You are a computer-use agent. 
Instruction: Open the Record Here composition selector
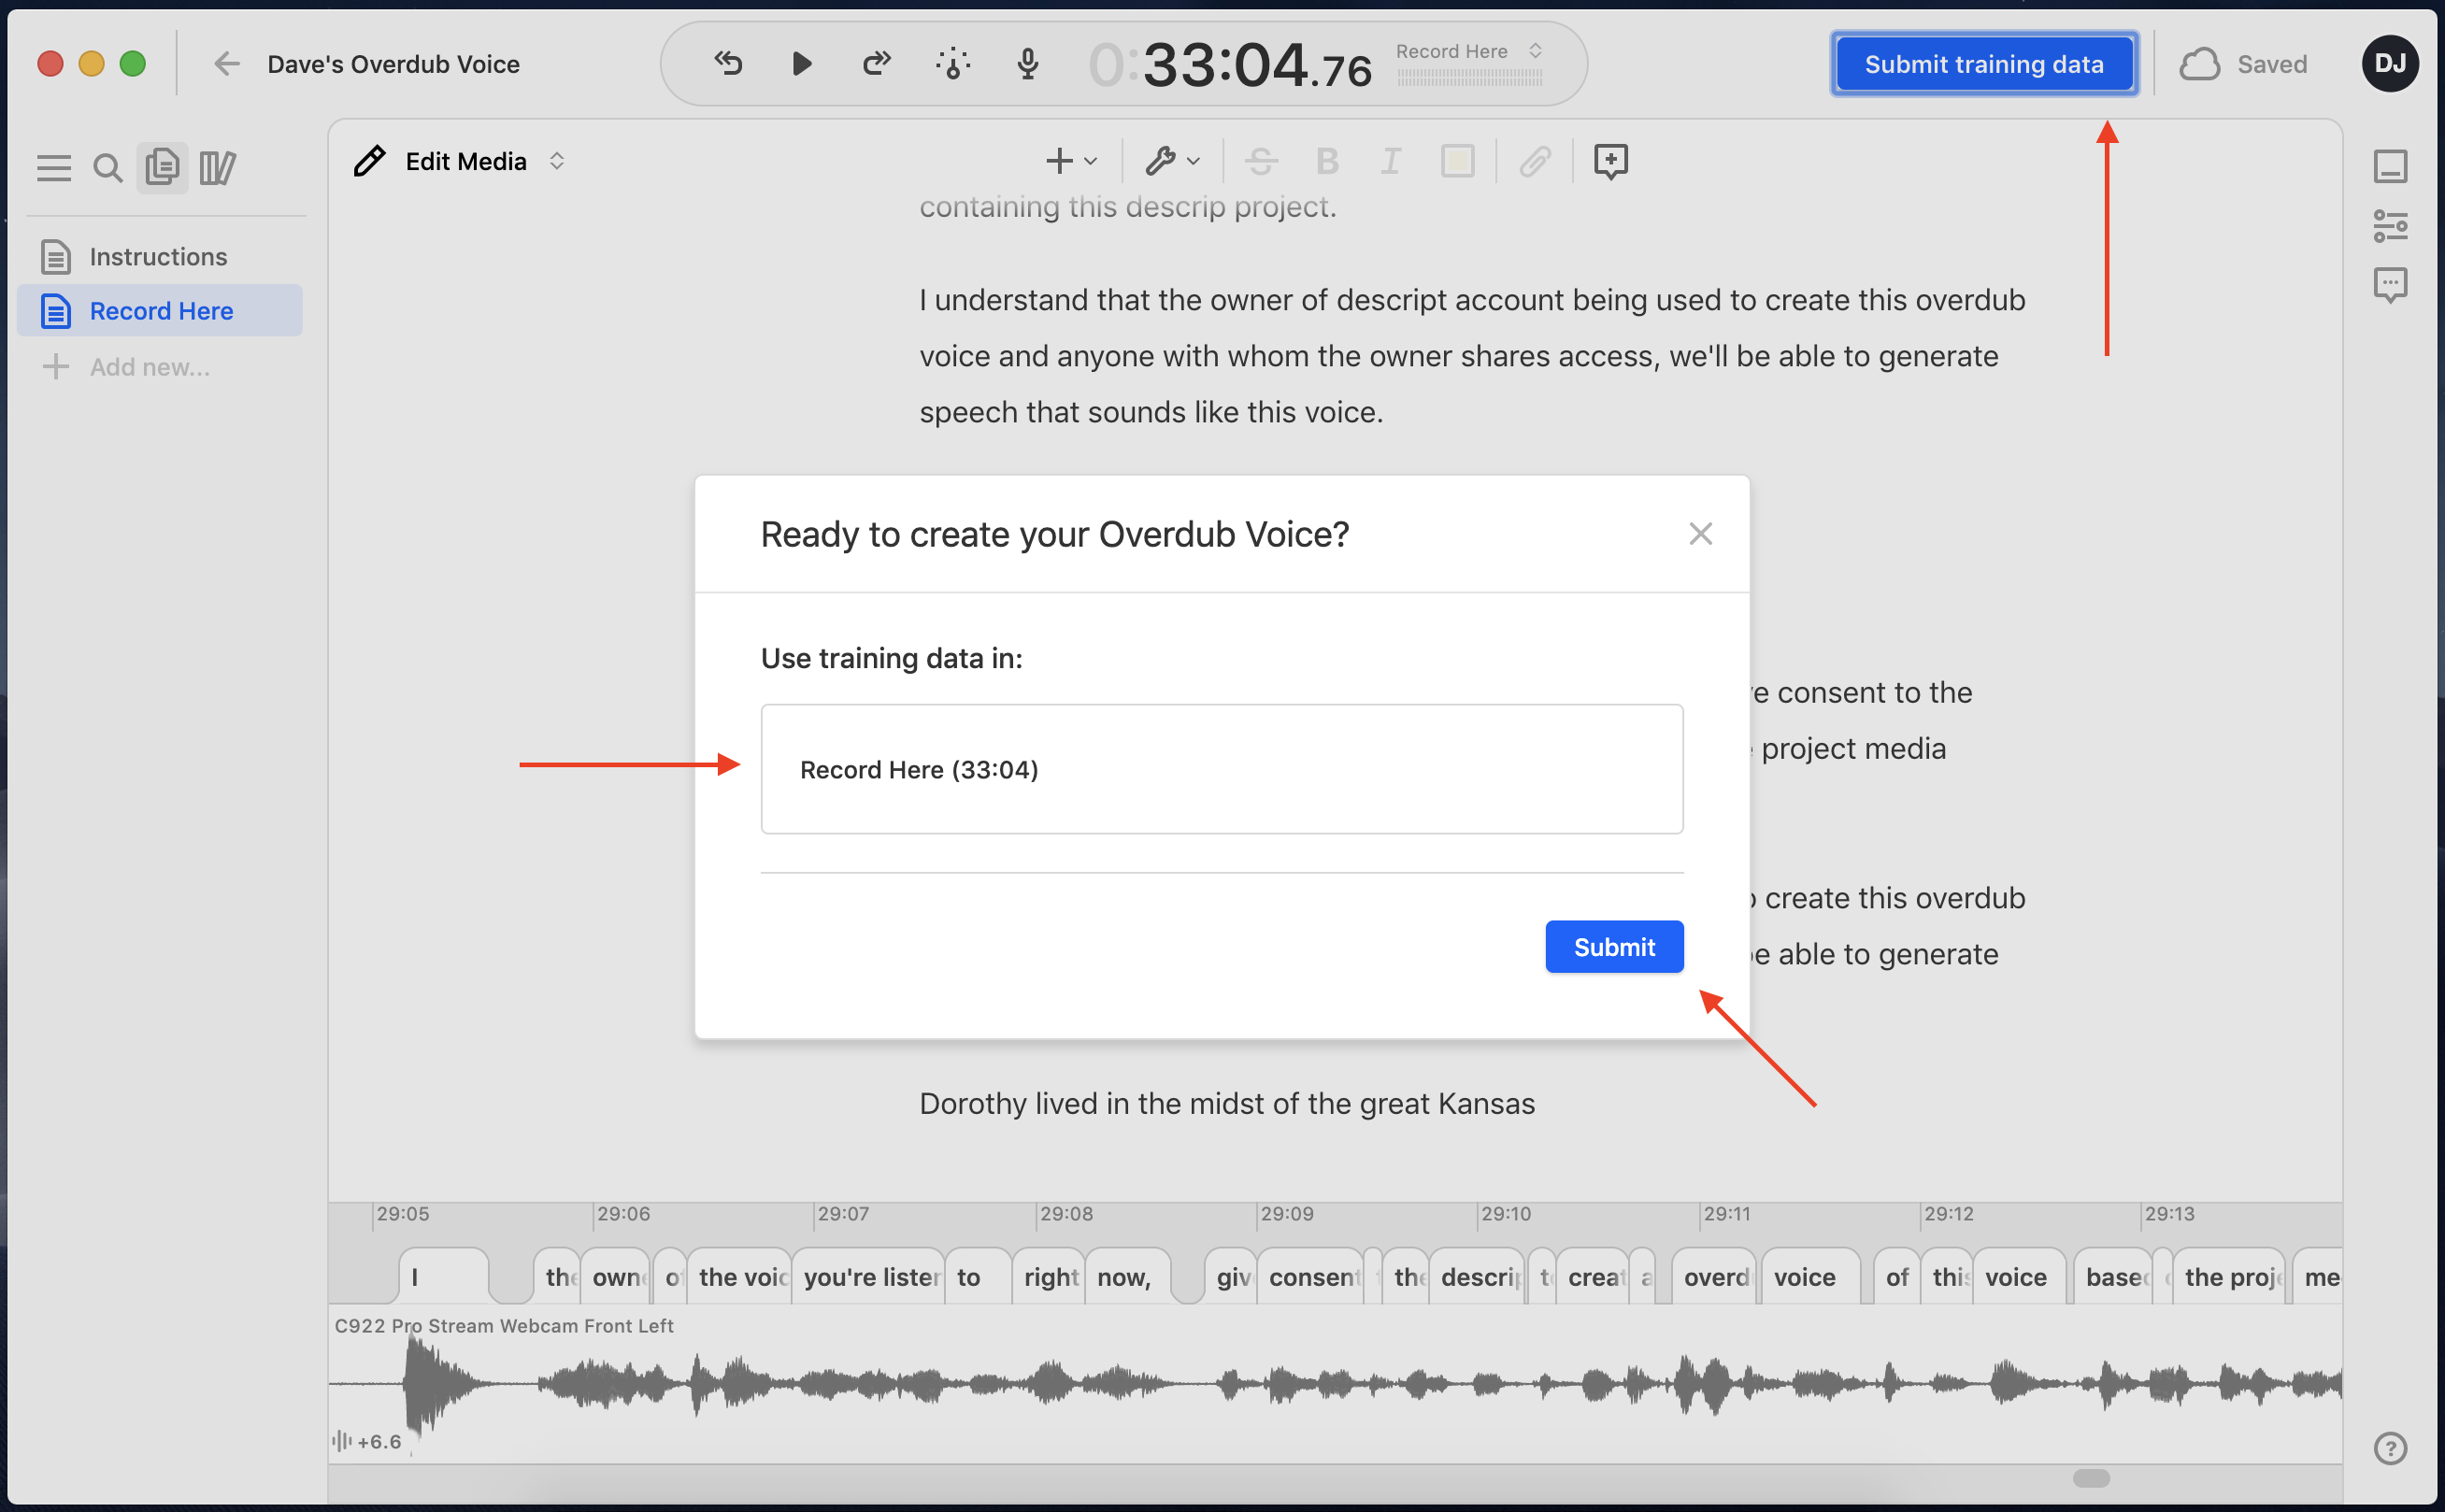coord(1469,52)
